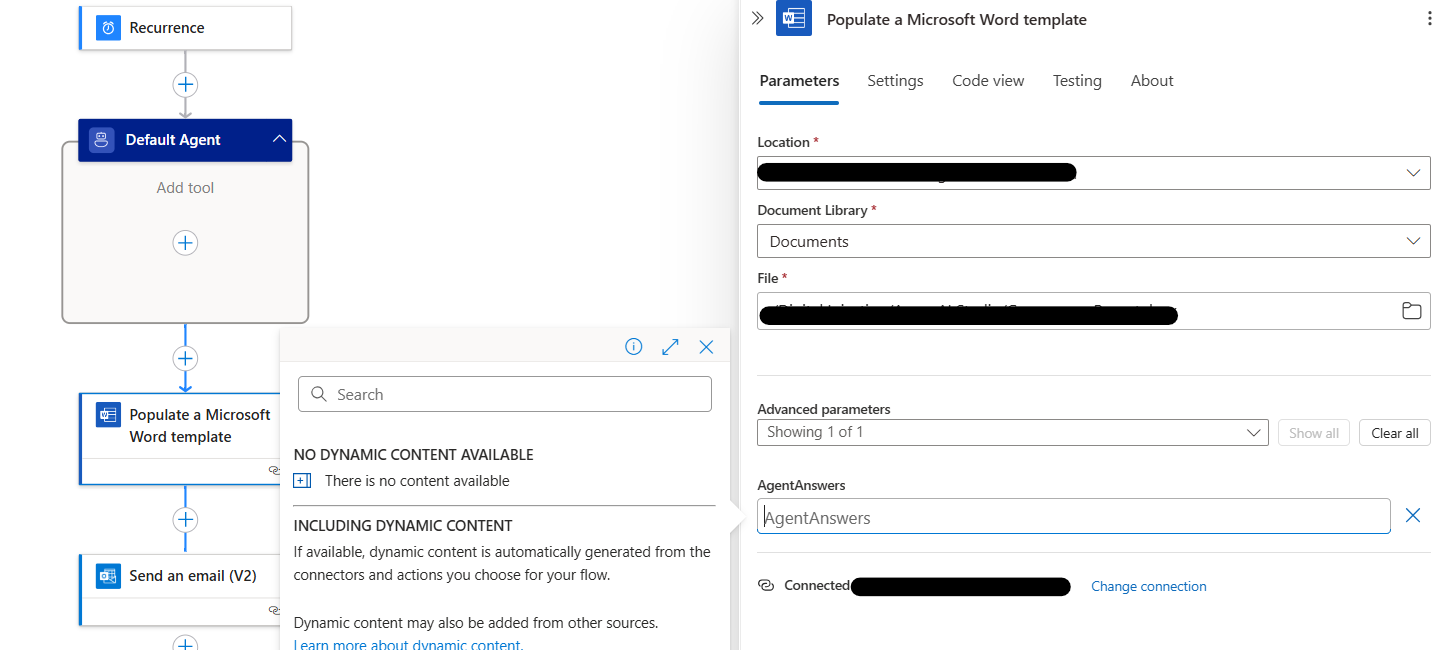Select the Recurrence trigger node

tap(185, 28)
